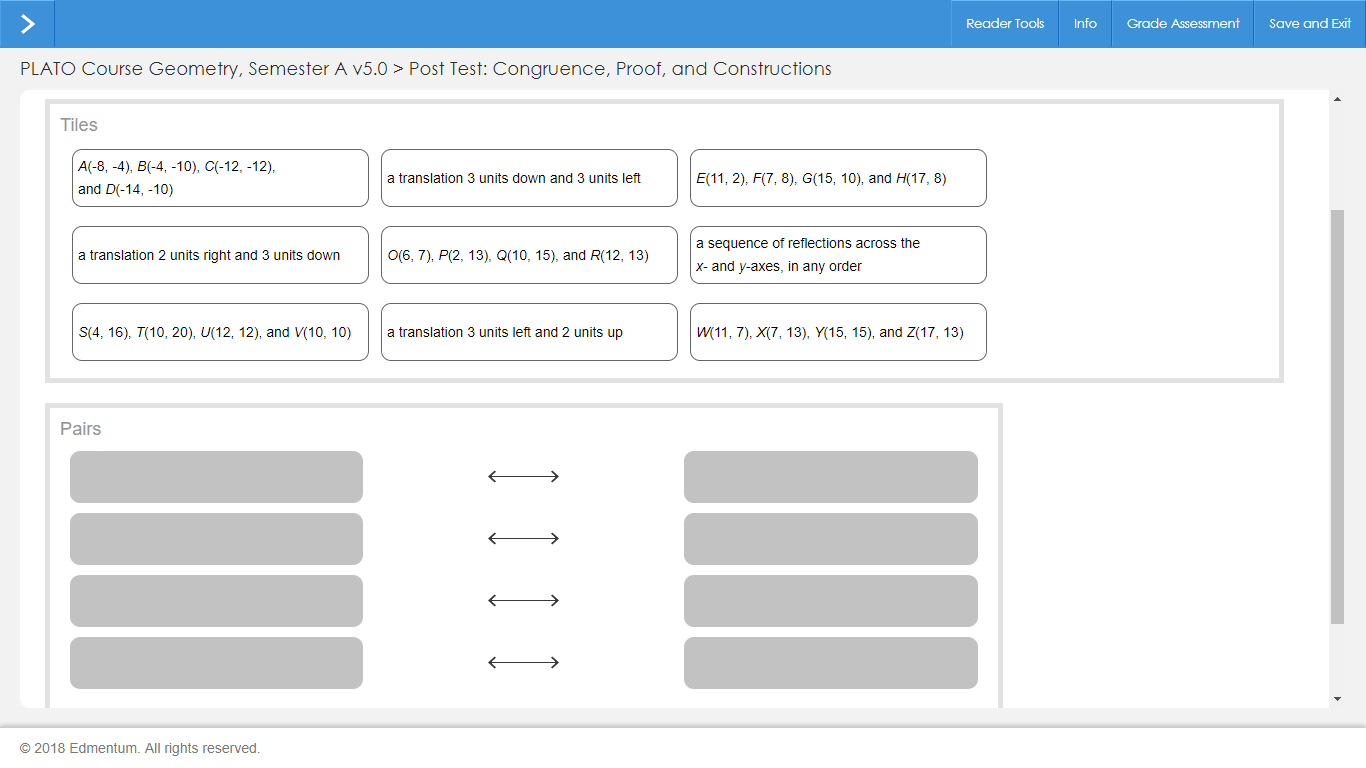Click the double arrow in the second pair row

pyautogui.click(x=523, y=539)
